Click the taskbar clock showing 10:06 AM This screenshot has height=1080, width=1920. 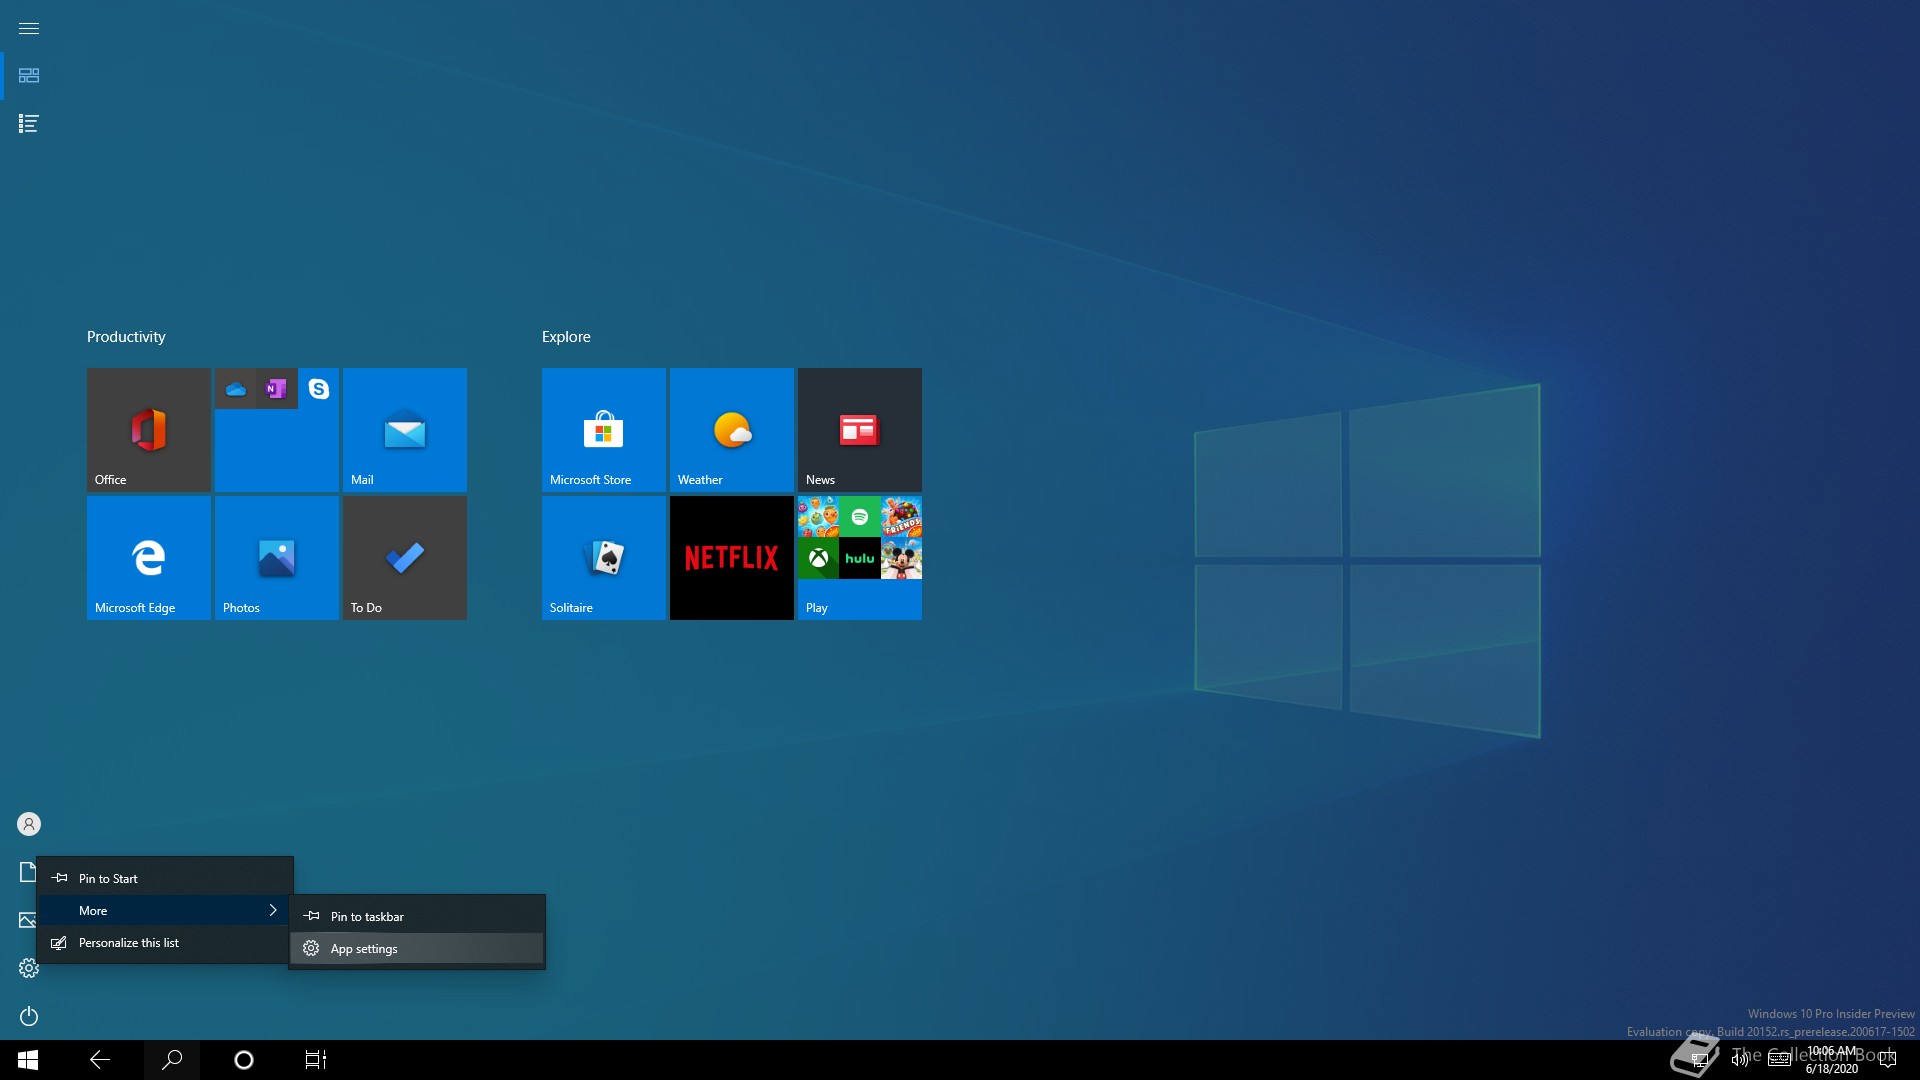click(1832, 1060)
